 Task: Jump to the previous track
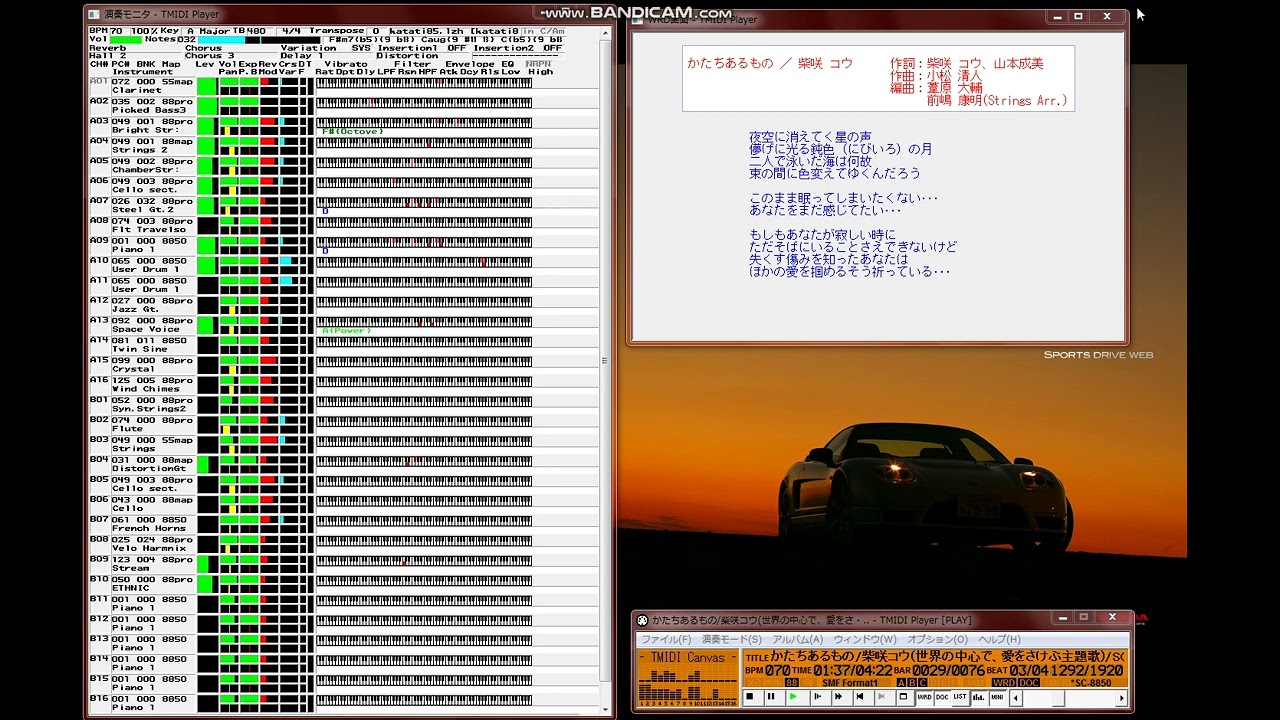point(859,697)
